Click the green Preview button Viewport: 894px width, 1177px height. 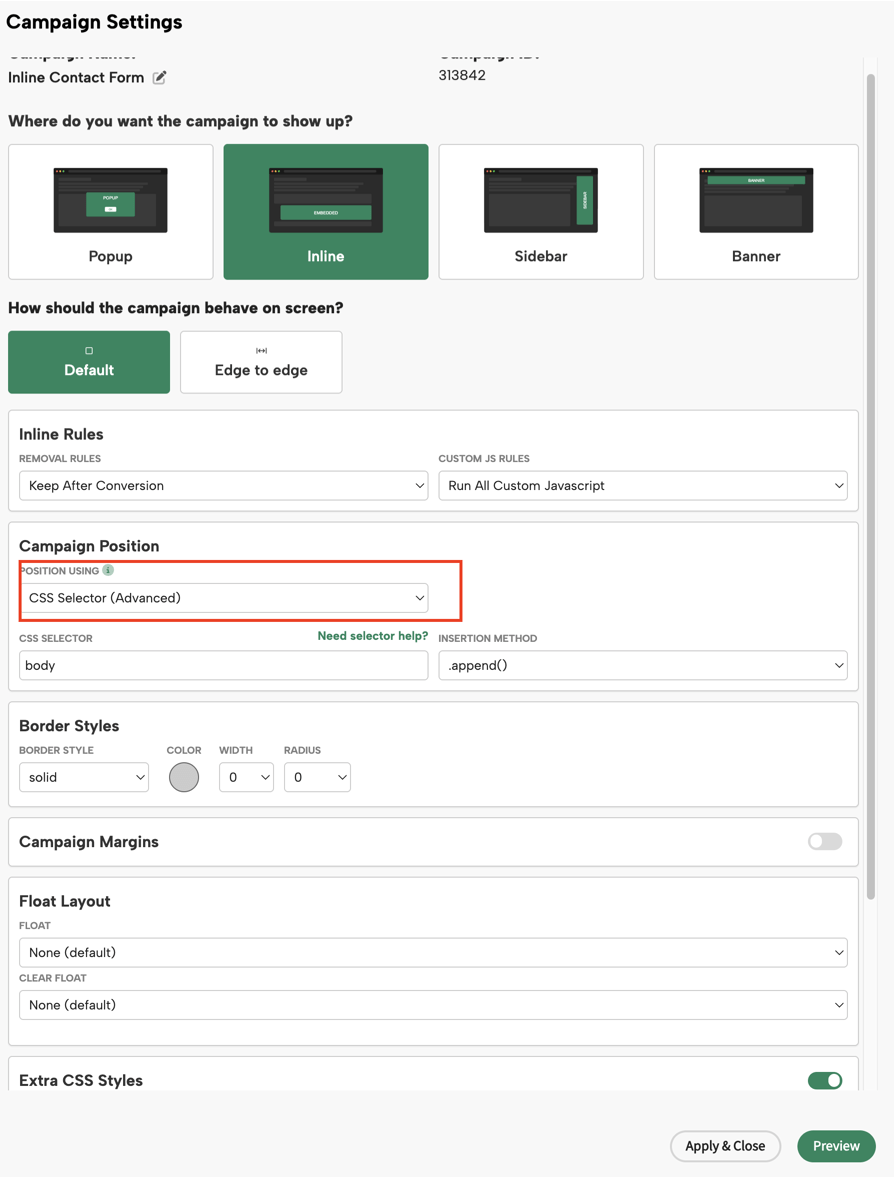tap(836, 1146)
